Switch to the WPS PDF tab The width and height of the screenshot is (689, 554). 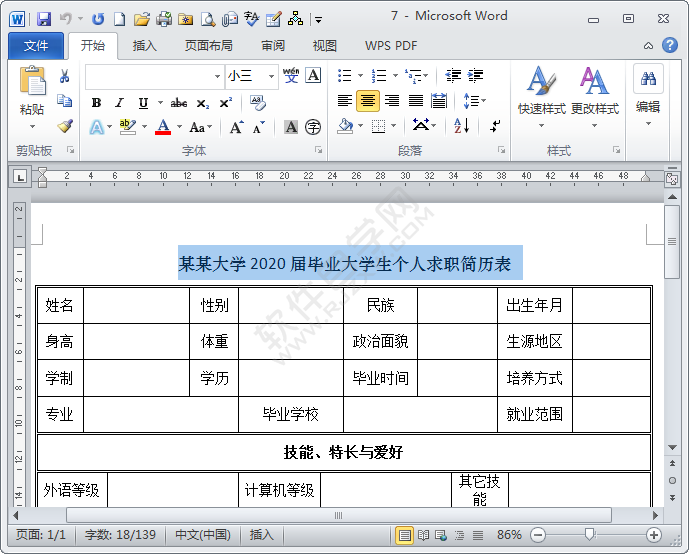pos(391,45)
